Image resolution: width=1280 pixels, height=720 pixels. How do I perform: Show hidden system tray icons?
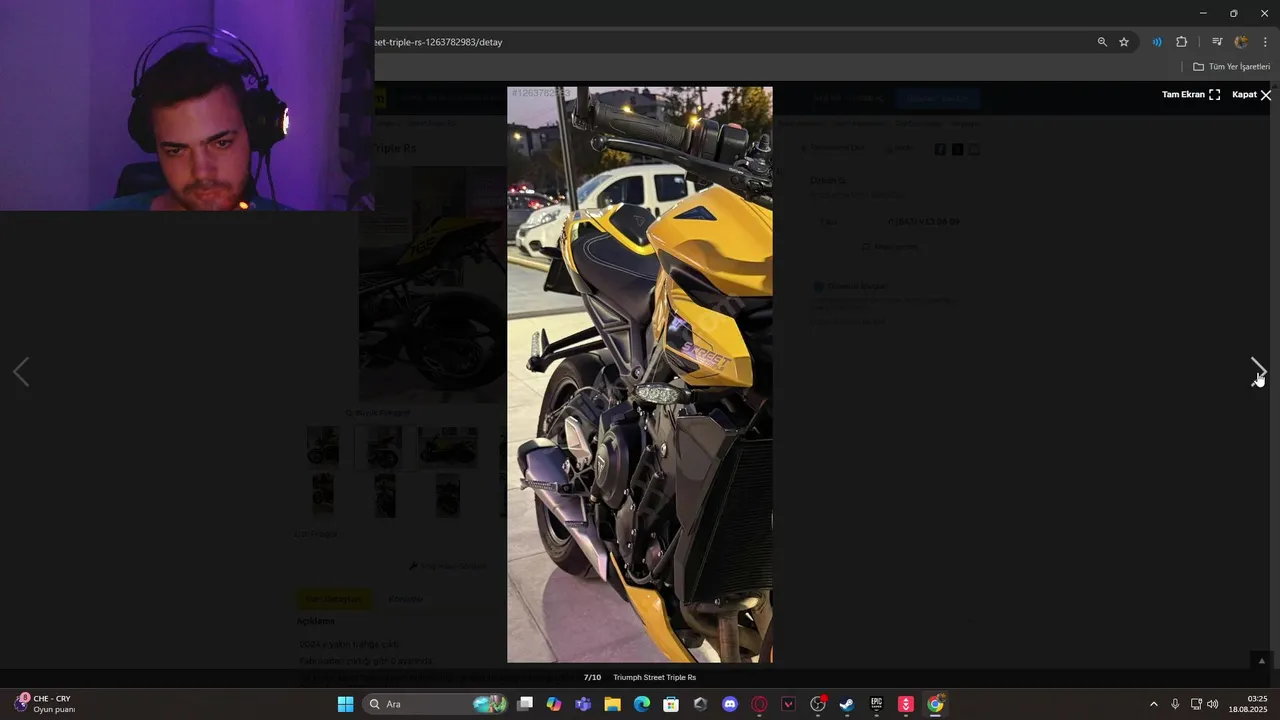pyautogui.click(x=1153, y=704)
